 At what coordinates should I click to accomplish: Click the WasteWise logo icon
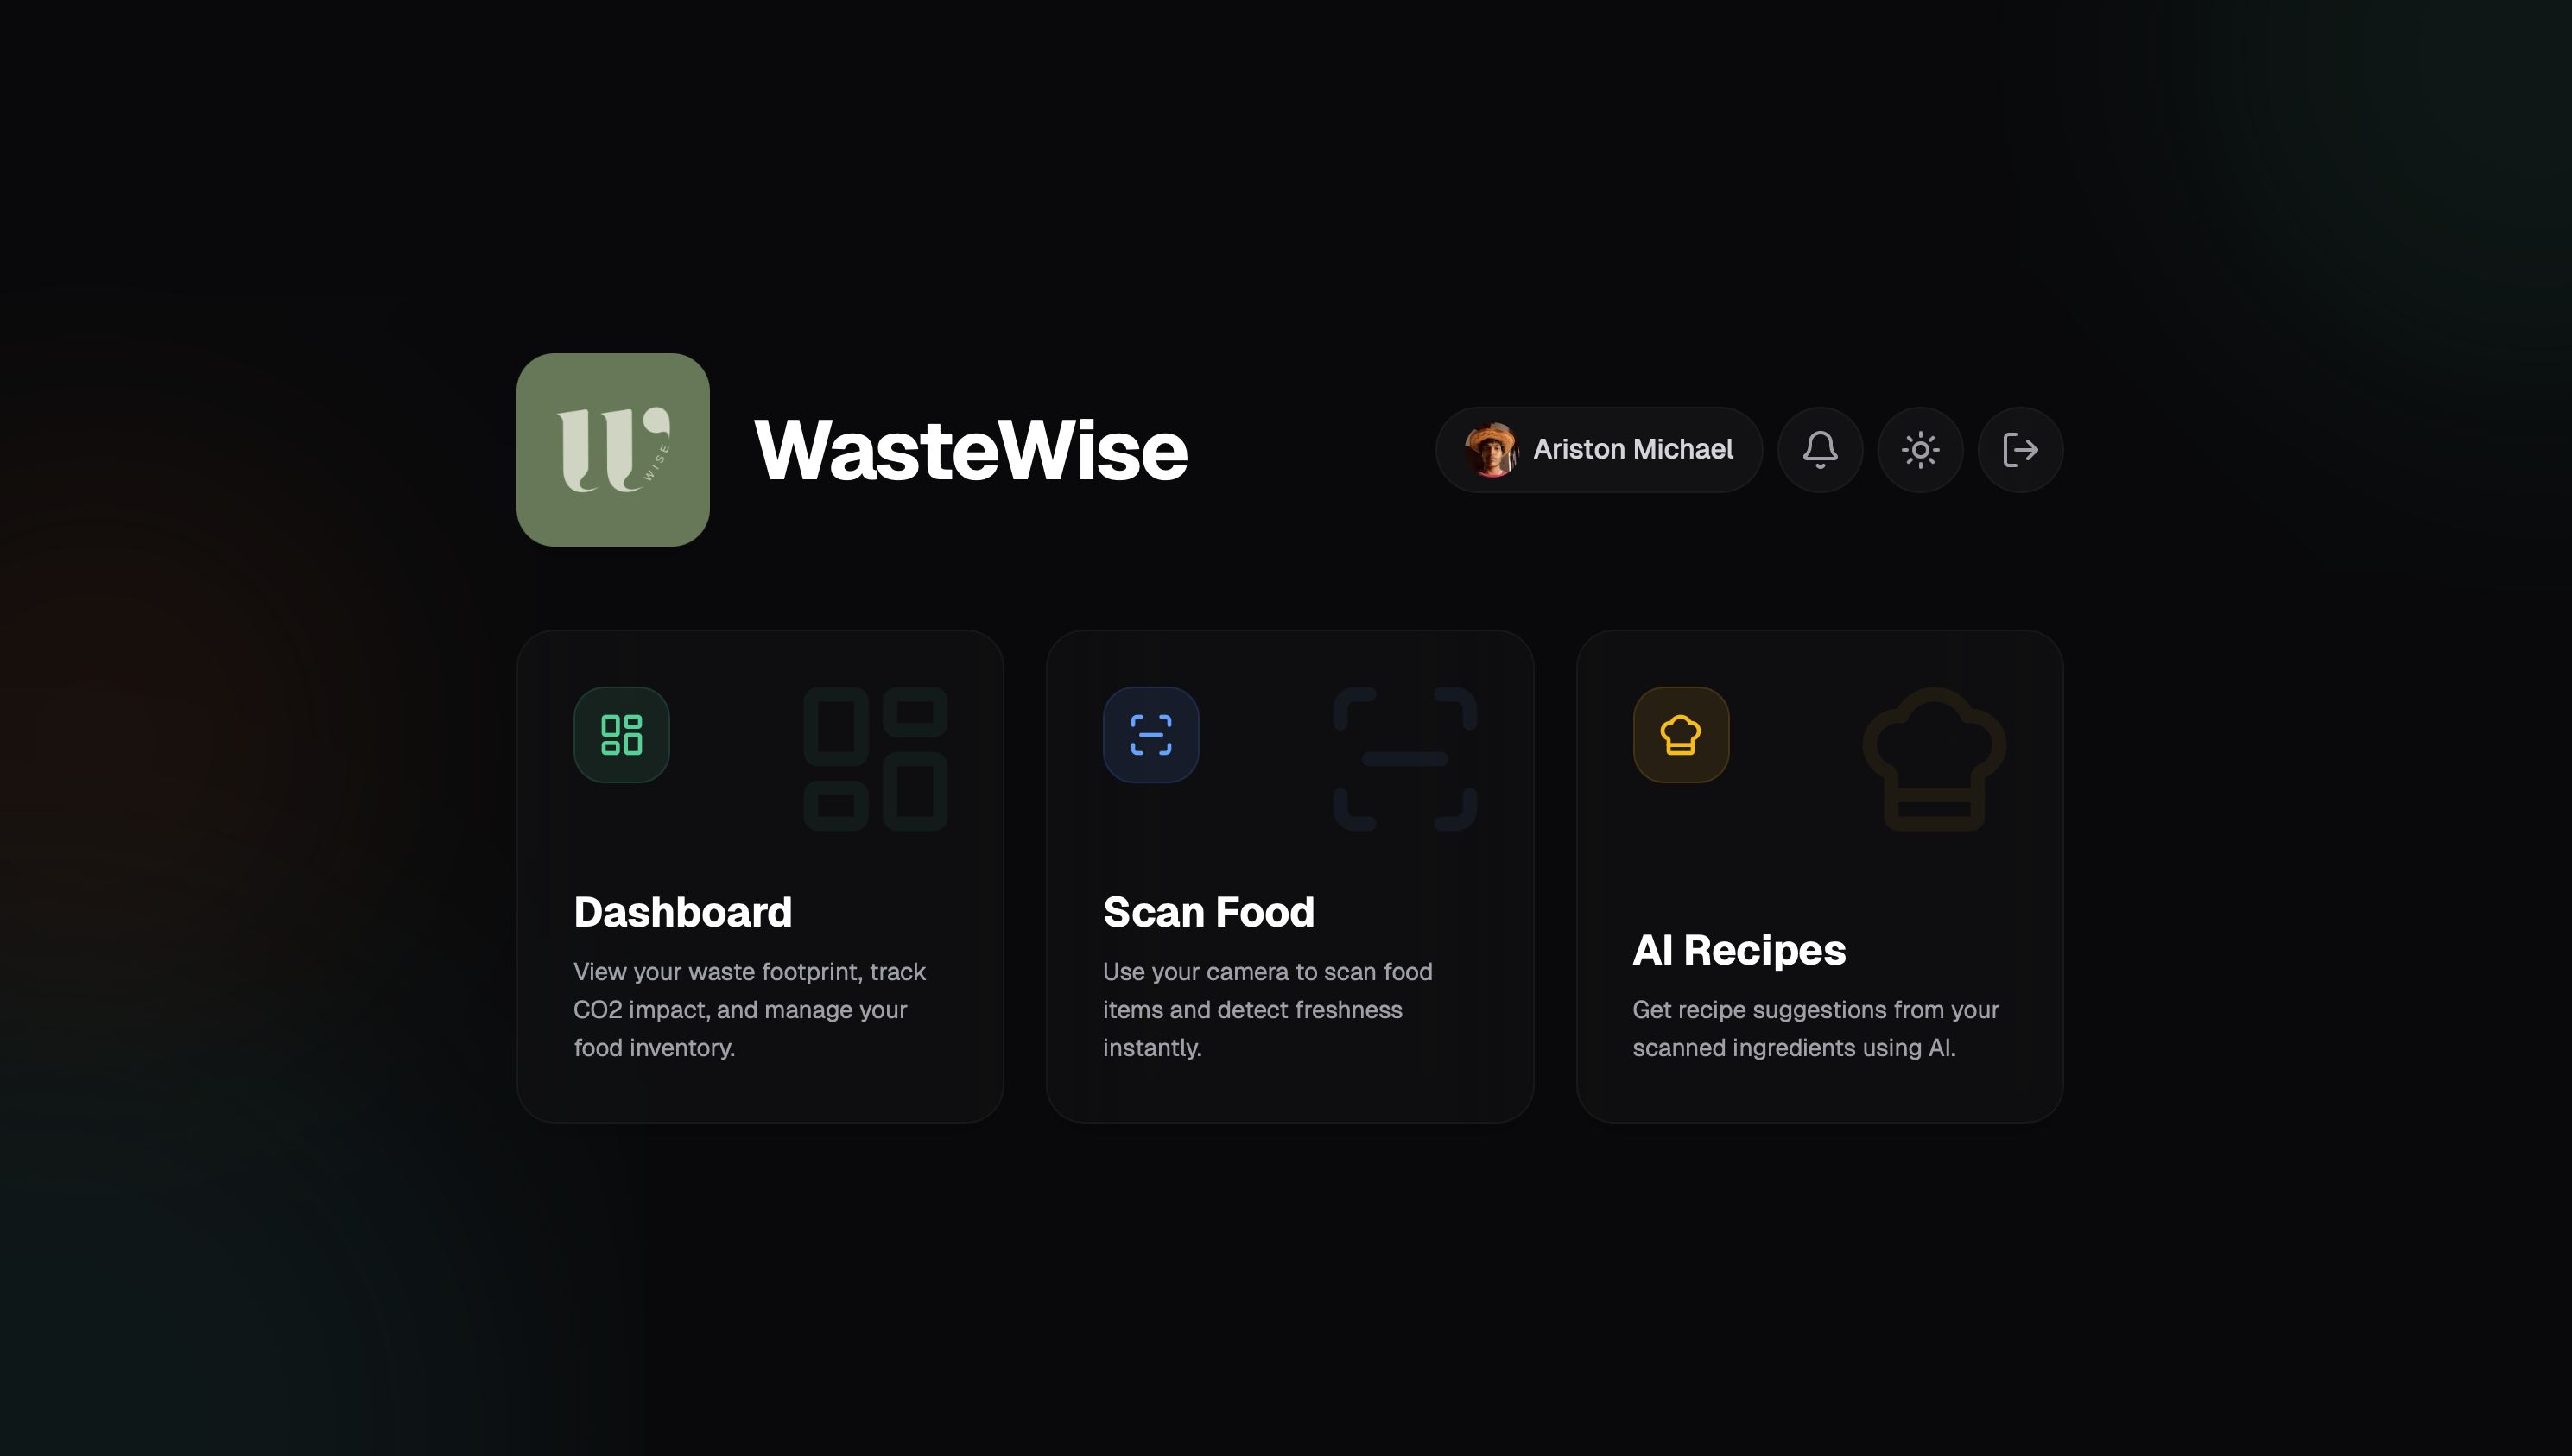click(612, 449)
